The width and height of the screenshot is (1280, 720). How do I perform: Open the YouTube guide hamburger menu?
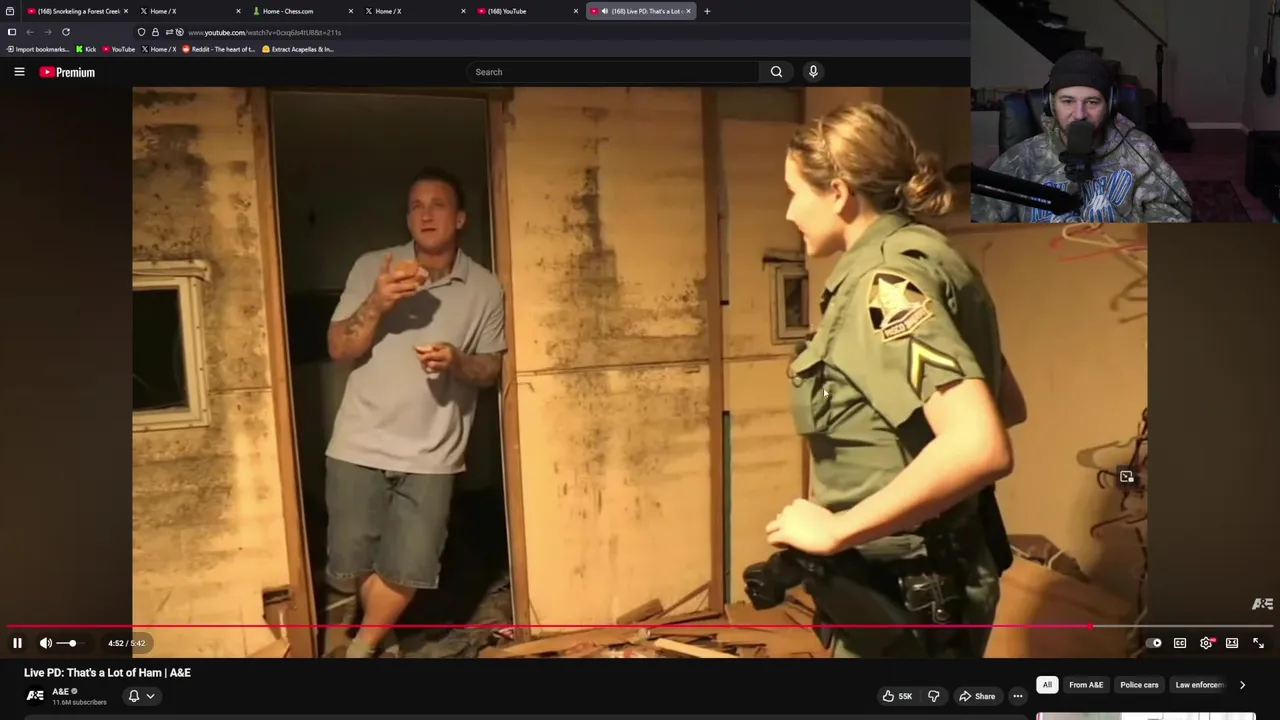(x=19, y=72)
